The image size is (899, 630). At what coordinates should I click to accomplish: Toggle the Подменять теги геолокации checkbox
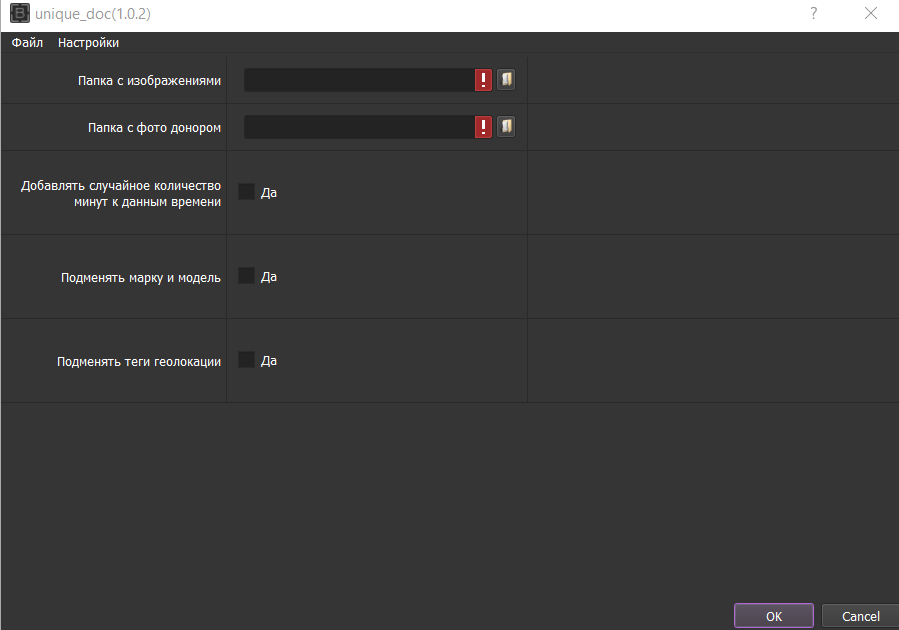click(247, 360)
